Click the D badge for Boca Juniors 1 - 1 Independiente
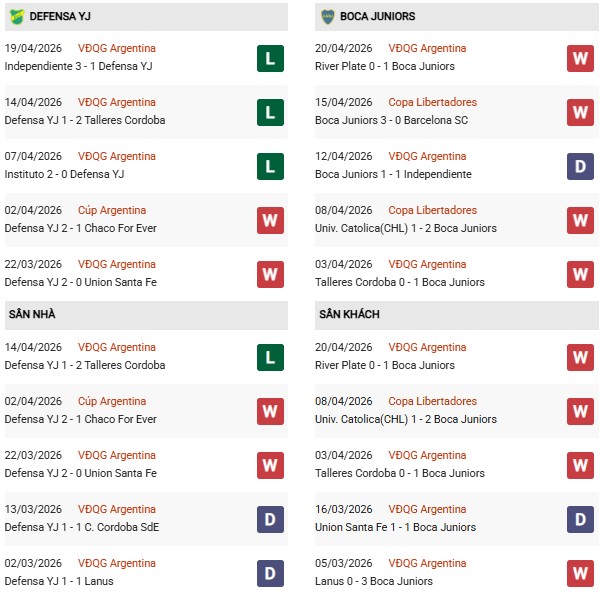This screenshot has width=600, height=593. pyautogui.click(x=580, y=166)
